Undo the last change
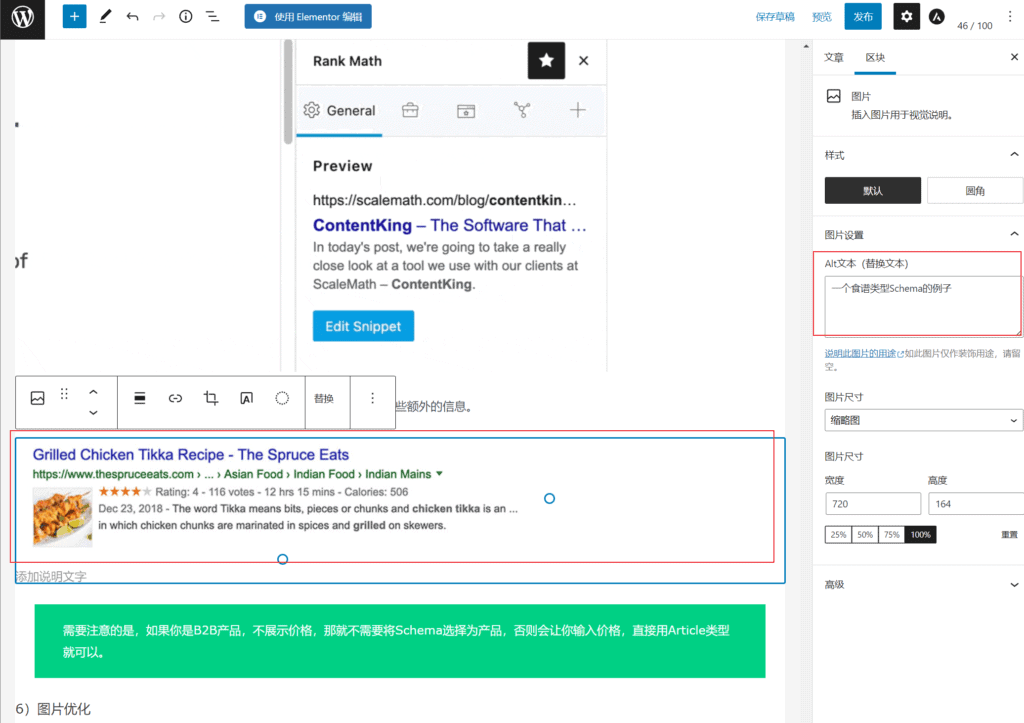 133,16
